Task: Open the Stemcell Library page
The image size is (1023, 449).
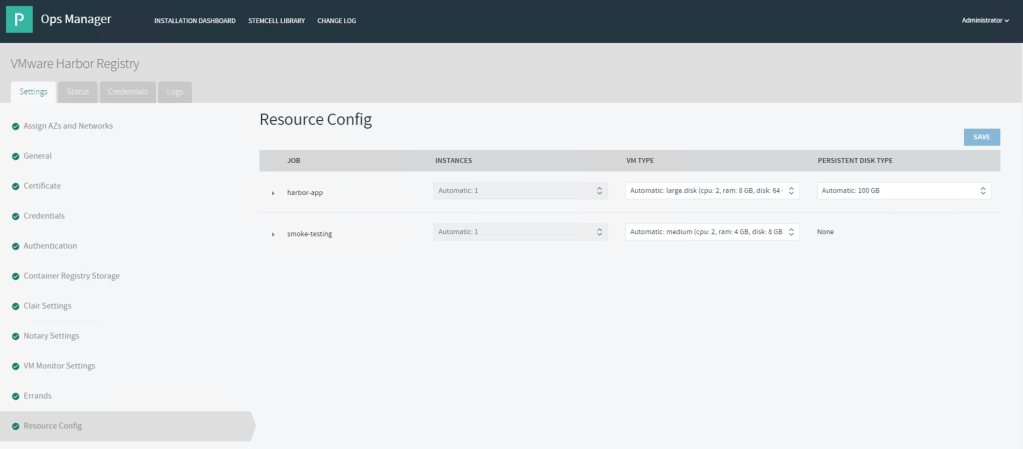Action: (276, 21)
